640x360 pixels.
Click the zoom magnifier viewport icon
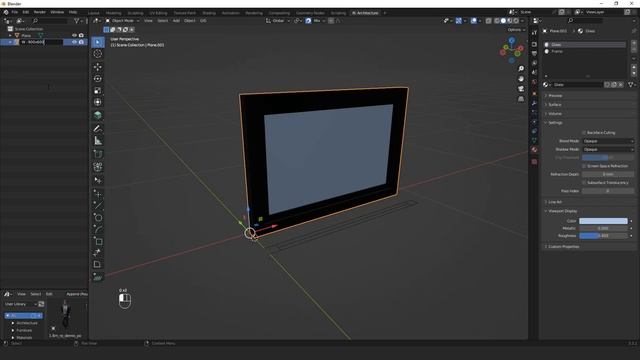click(x=521, y=69)
